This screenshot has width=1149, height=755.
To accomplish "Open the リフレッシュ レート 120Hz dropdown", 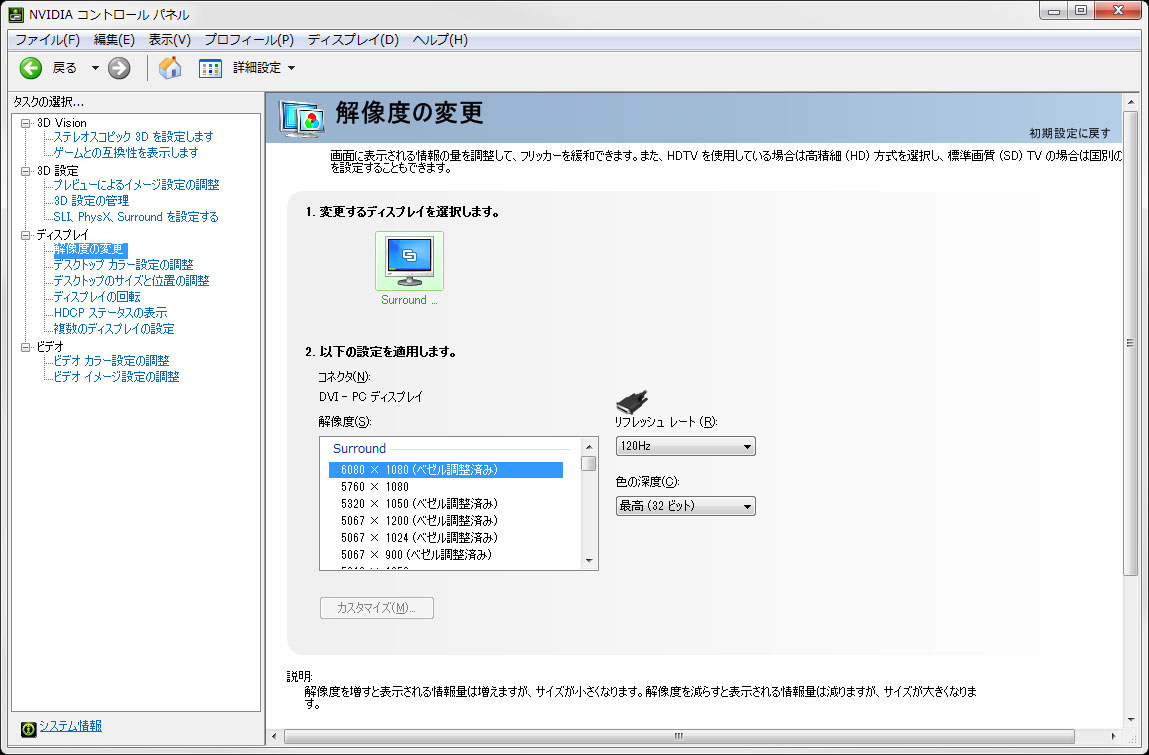I will click(x=685, y=446).
